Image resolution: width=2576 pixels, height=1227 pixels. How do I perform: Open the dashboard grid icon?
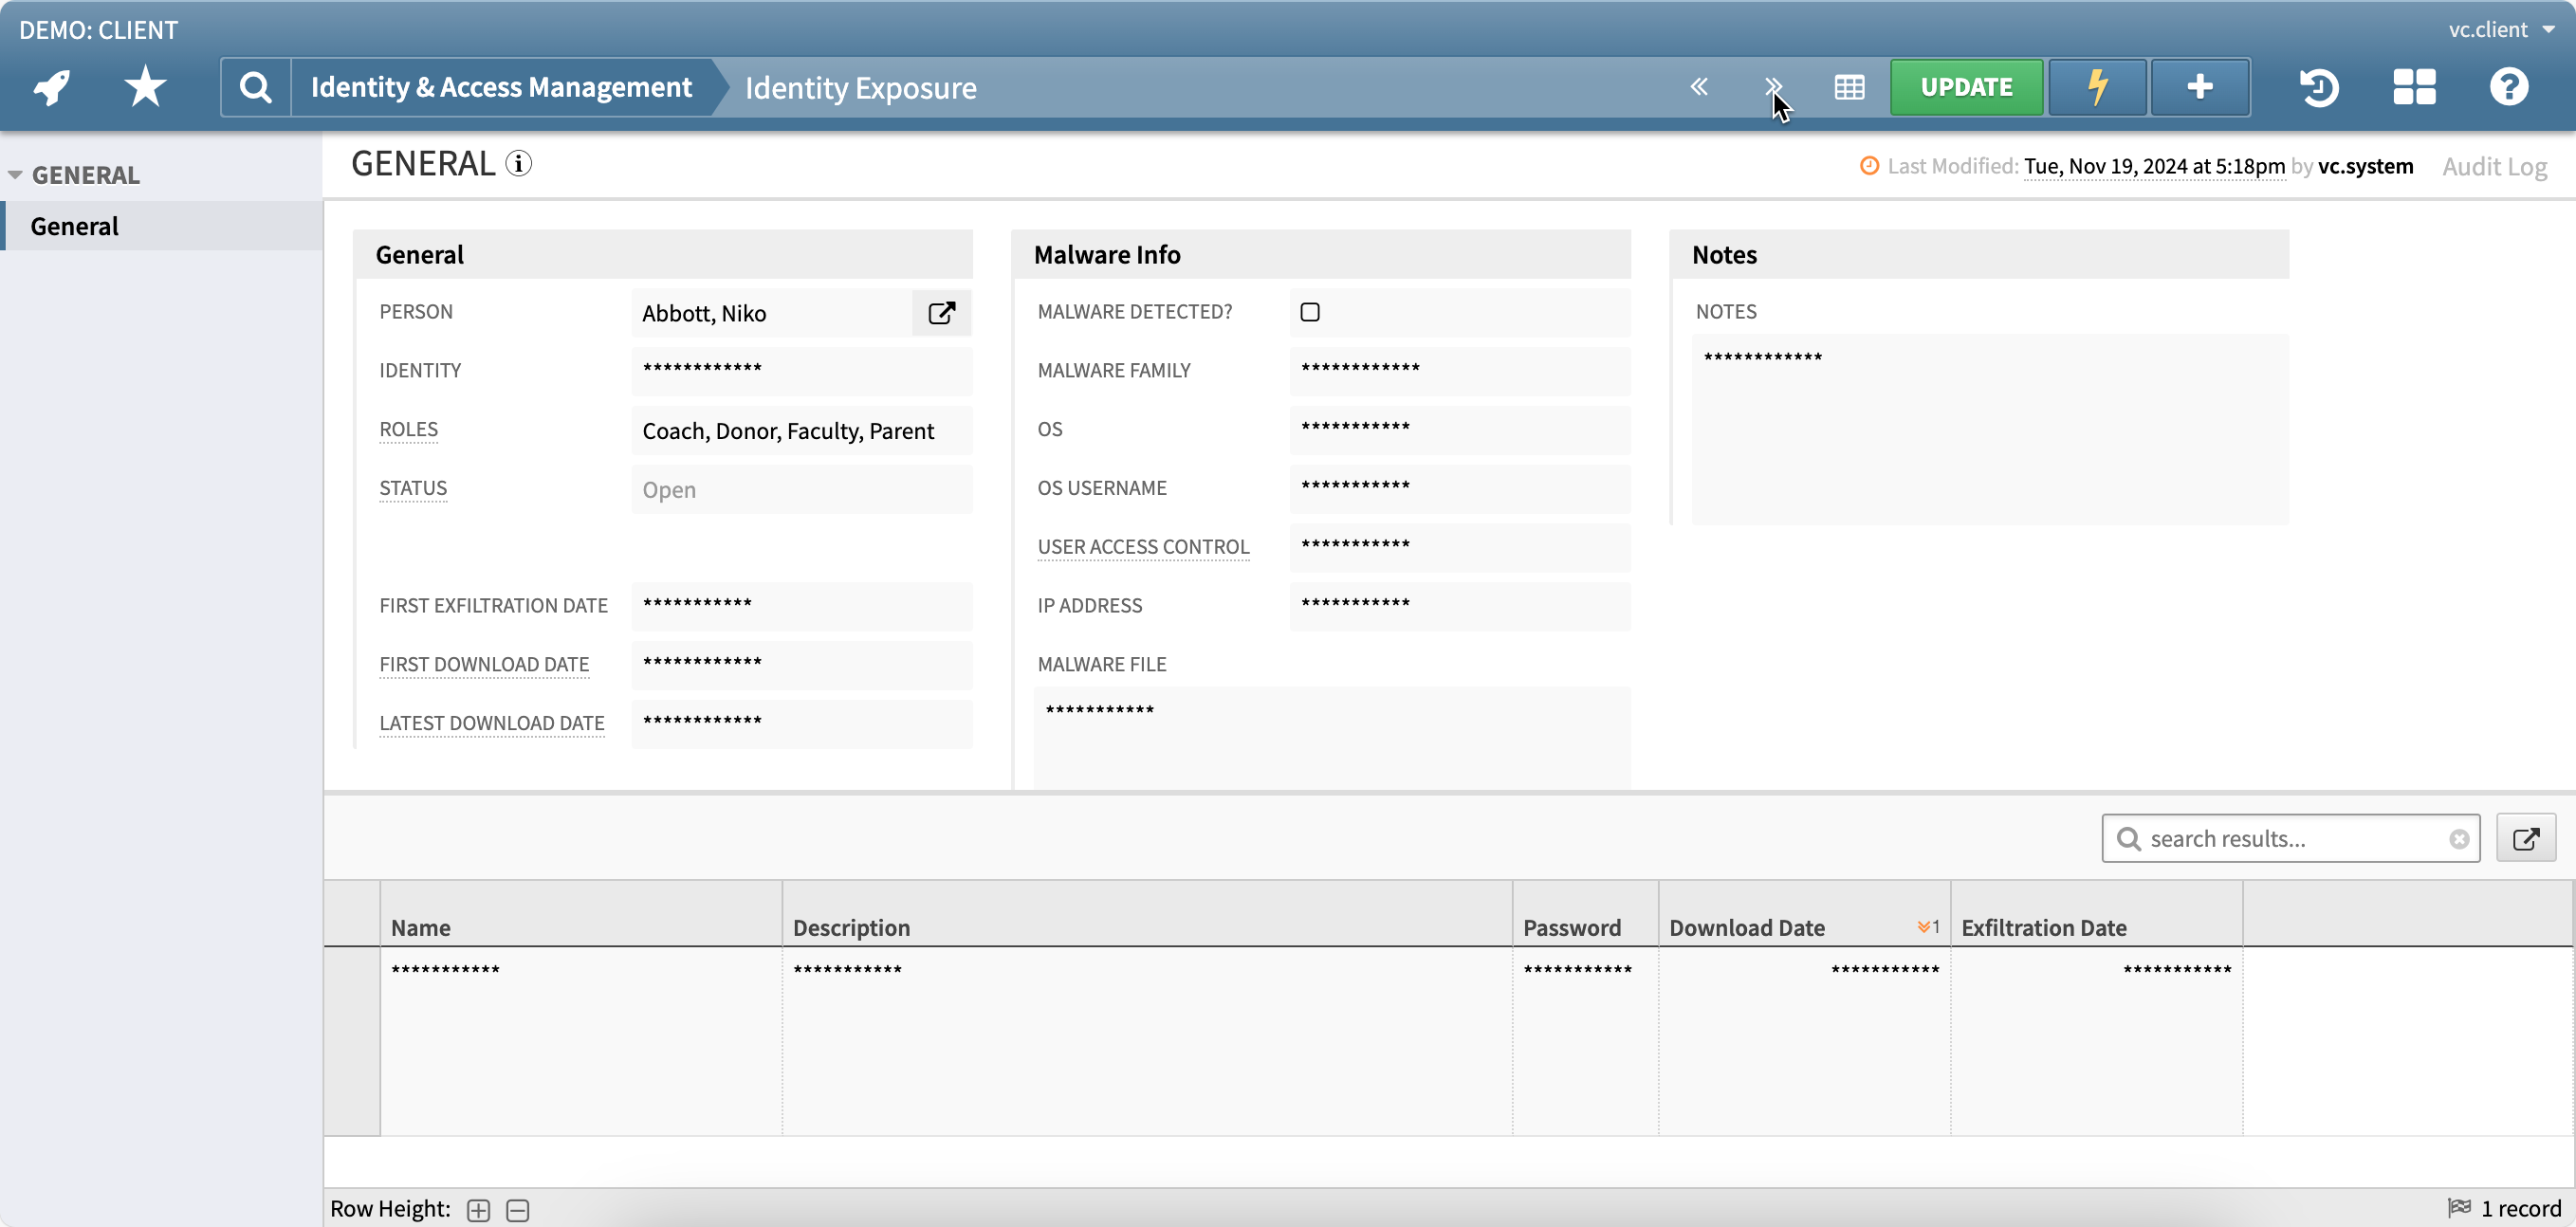[2414, 87]
